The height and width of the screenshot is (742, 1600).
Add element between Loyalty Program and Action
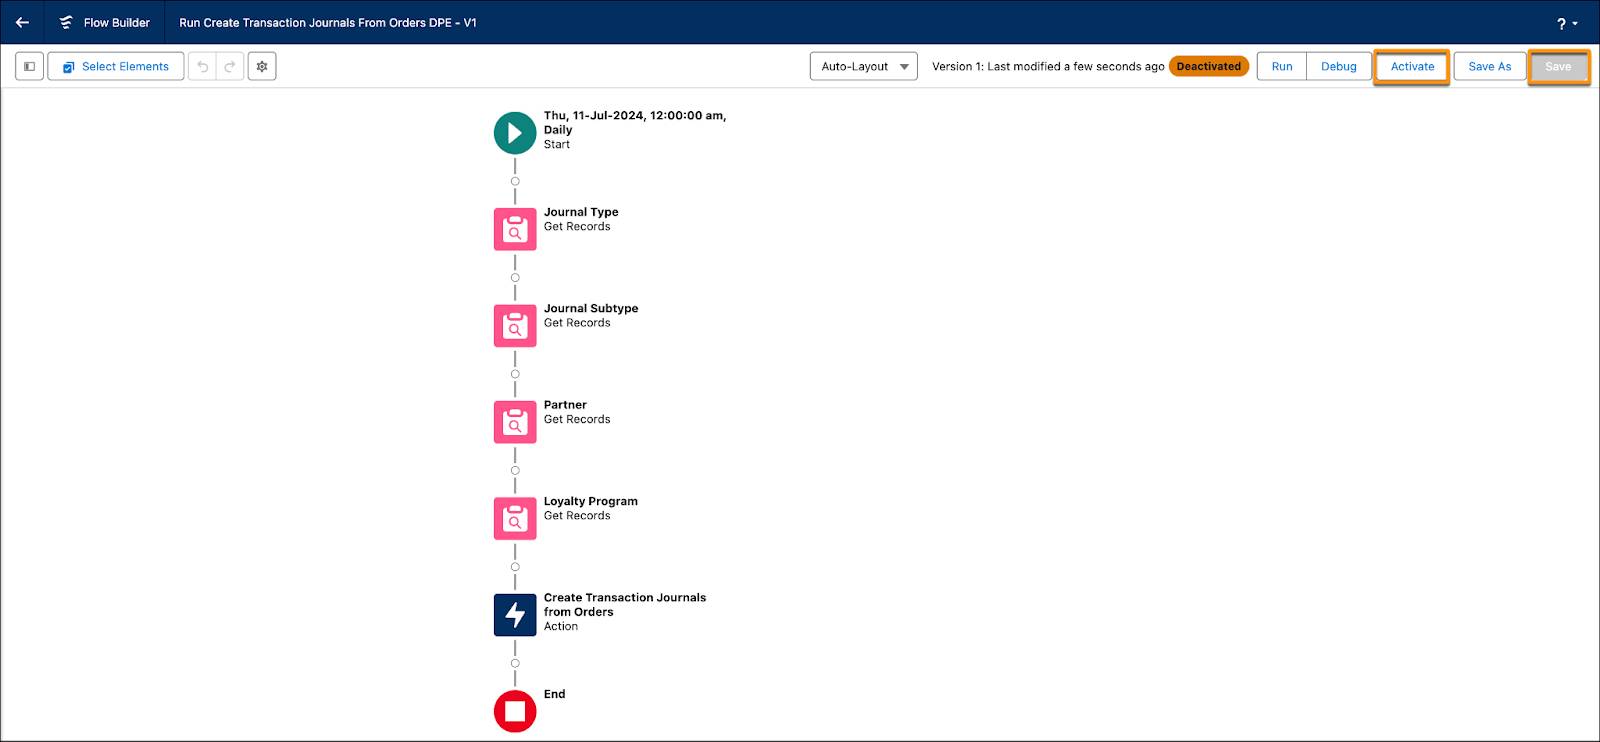point(515,567)
